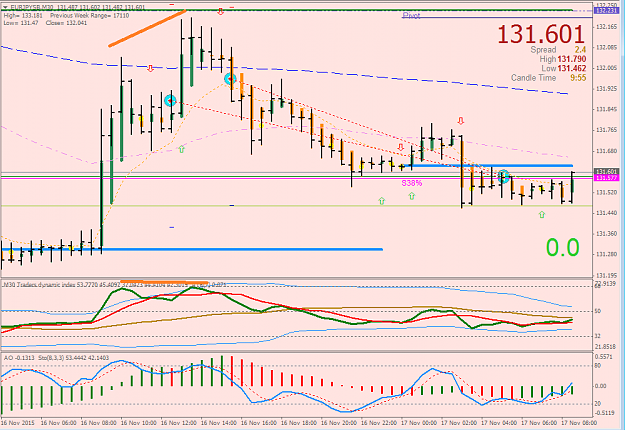Click the 17 Nov 08:00 time axis label
The width and height of the screenshot is (625, 430).
579,422
